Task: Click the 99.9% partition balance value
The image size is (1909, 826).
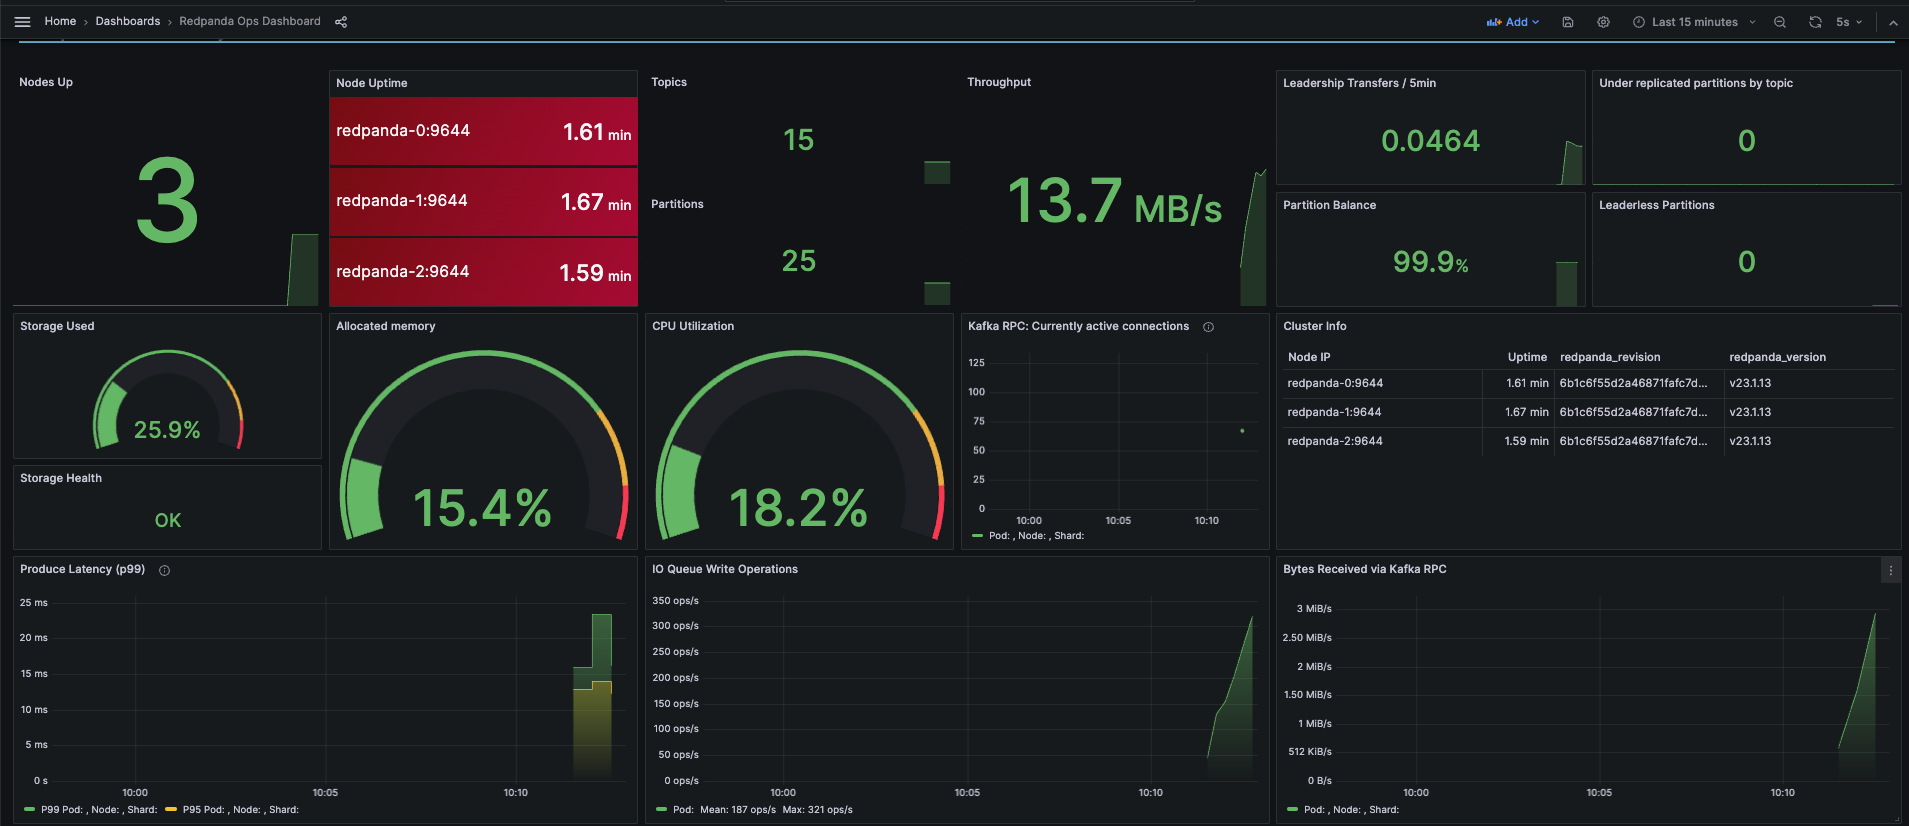Action: click(x=1430, y=262)
